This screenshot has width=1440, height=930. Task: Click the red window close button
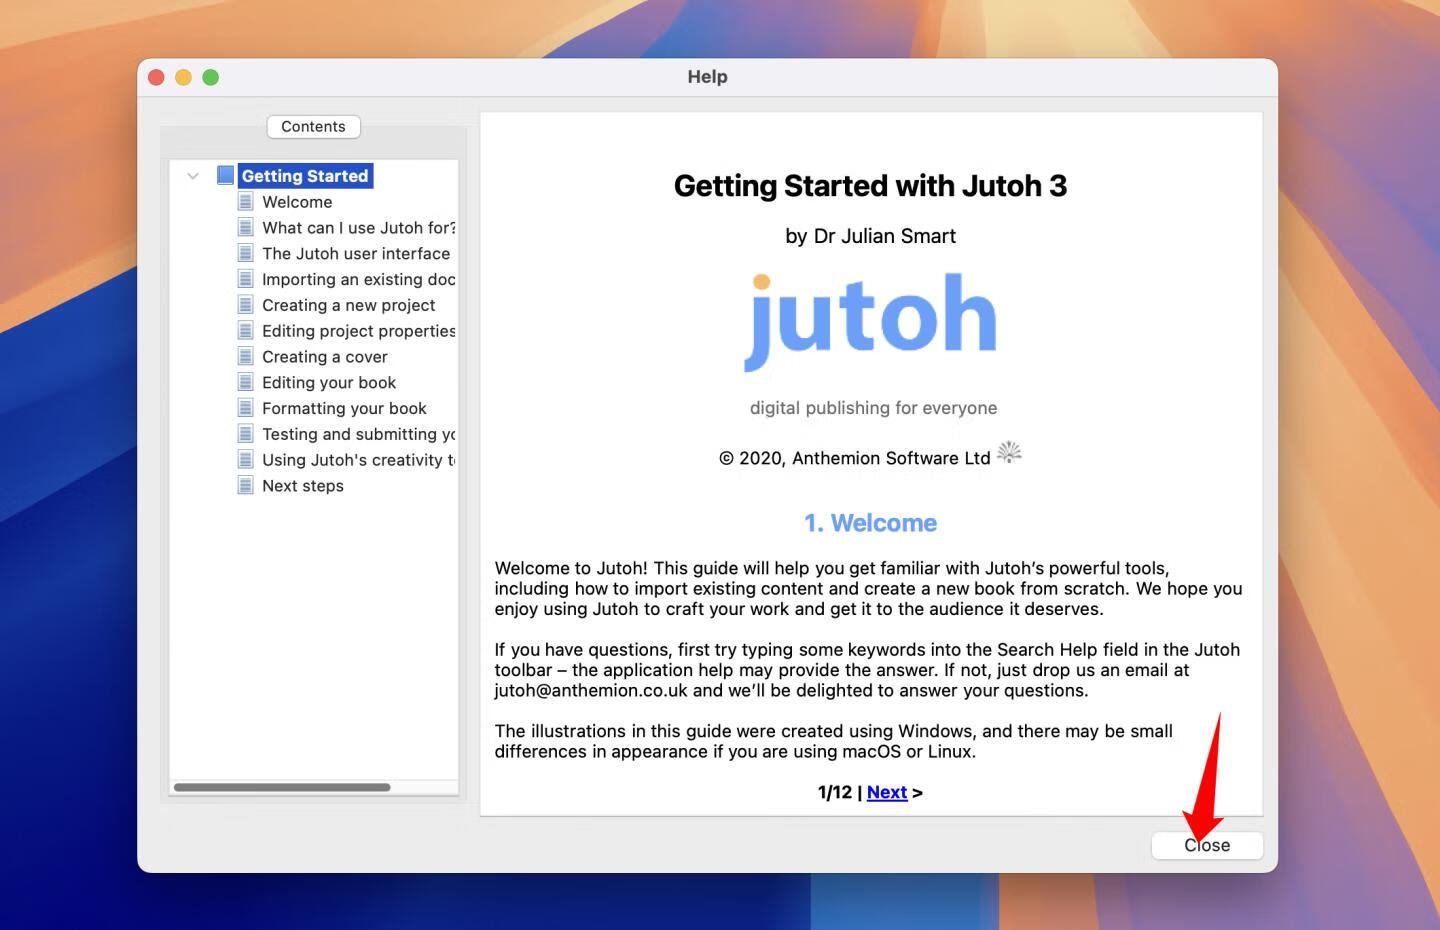point(156,77)
